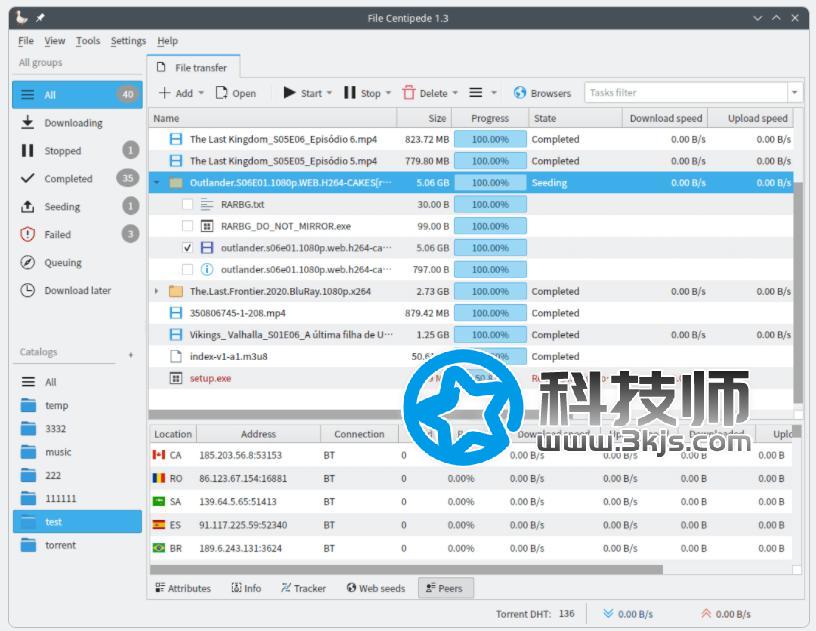Sort tasks by the Name column header
Image resolution: width=816 pixels, height=631 pixels.
(x=273, y=118)
